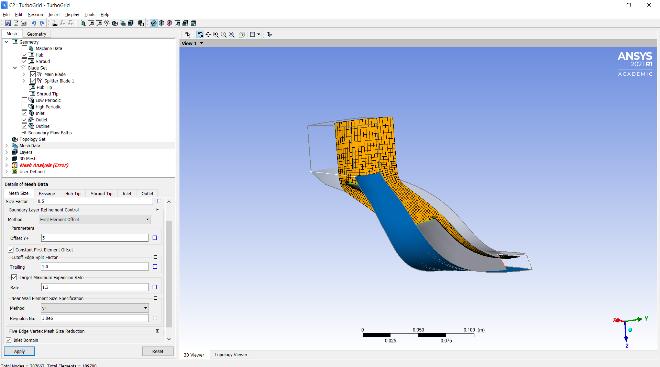The image size is (660, 367).
Task: Click the Save icon in the main toolbar
Action: coord(8,23)
